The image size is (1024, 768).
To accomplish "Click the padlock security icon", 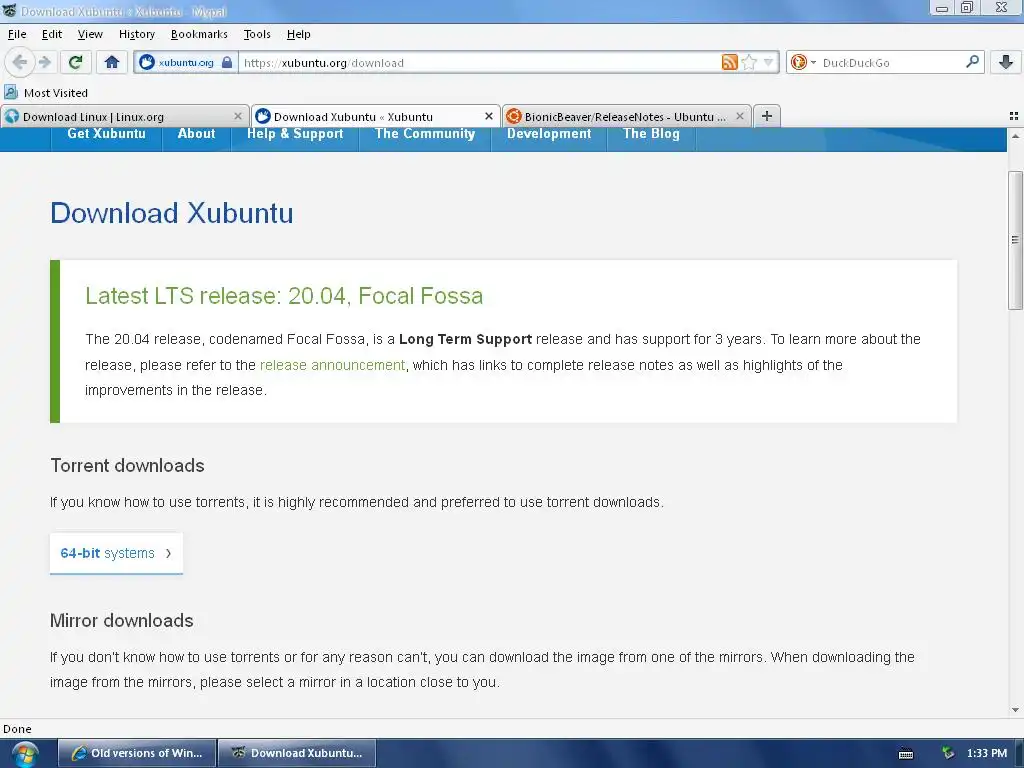I will pos(227,63).
